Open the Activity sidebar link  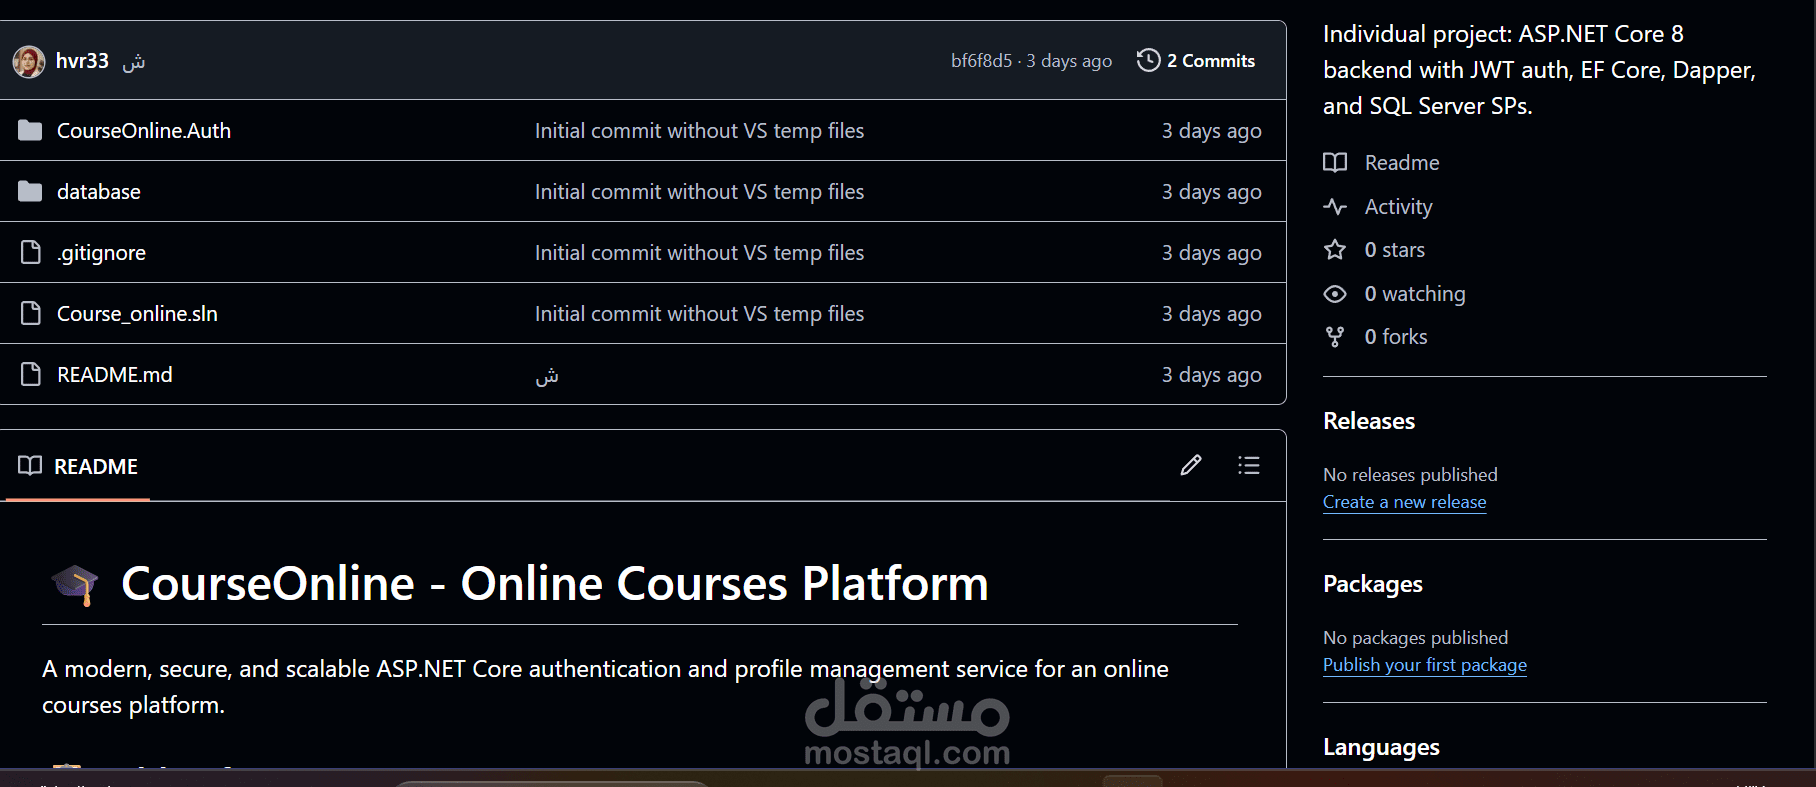tap(1398, 207)
